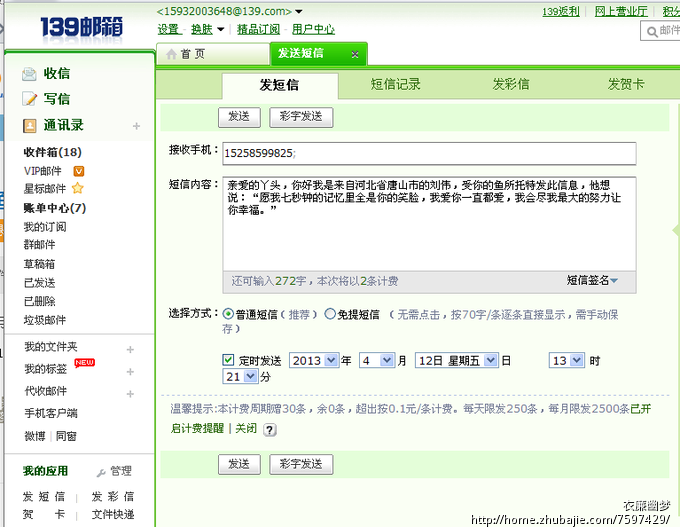Screen dimensions: 680x527
Task: Expand the account email dropdown arrow
Action: coord(299,11)
